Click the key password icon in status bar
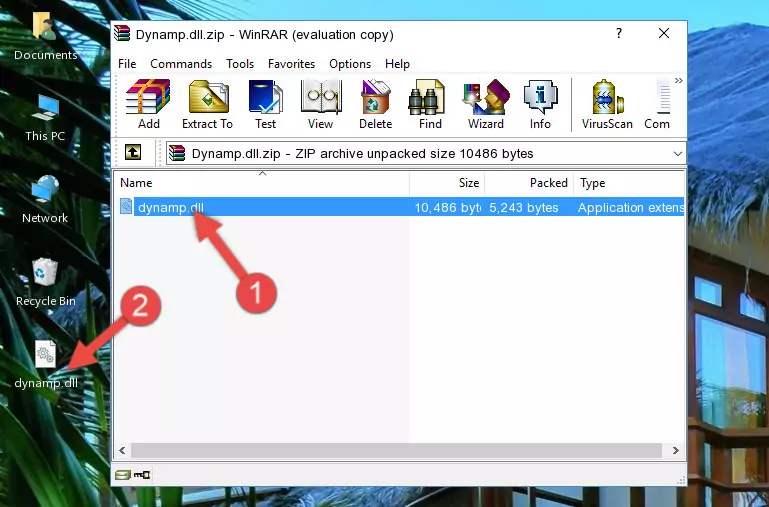Viewport: 769px width, 507px height. coord(142,474)
